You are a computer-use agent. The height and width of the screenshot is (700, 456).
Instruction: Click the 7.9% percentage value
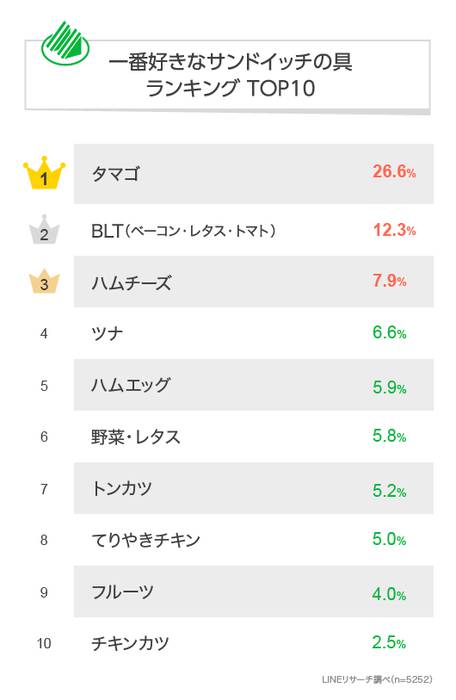pos(389,281)
